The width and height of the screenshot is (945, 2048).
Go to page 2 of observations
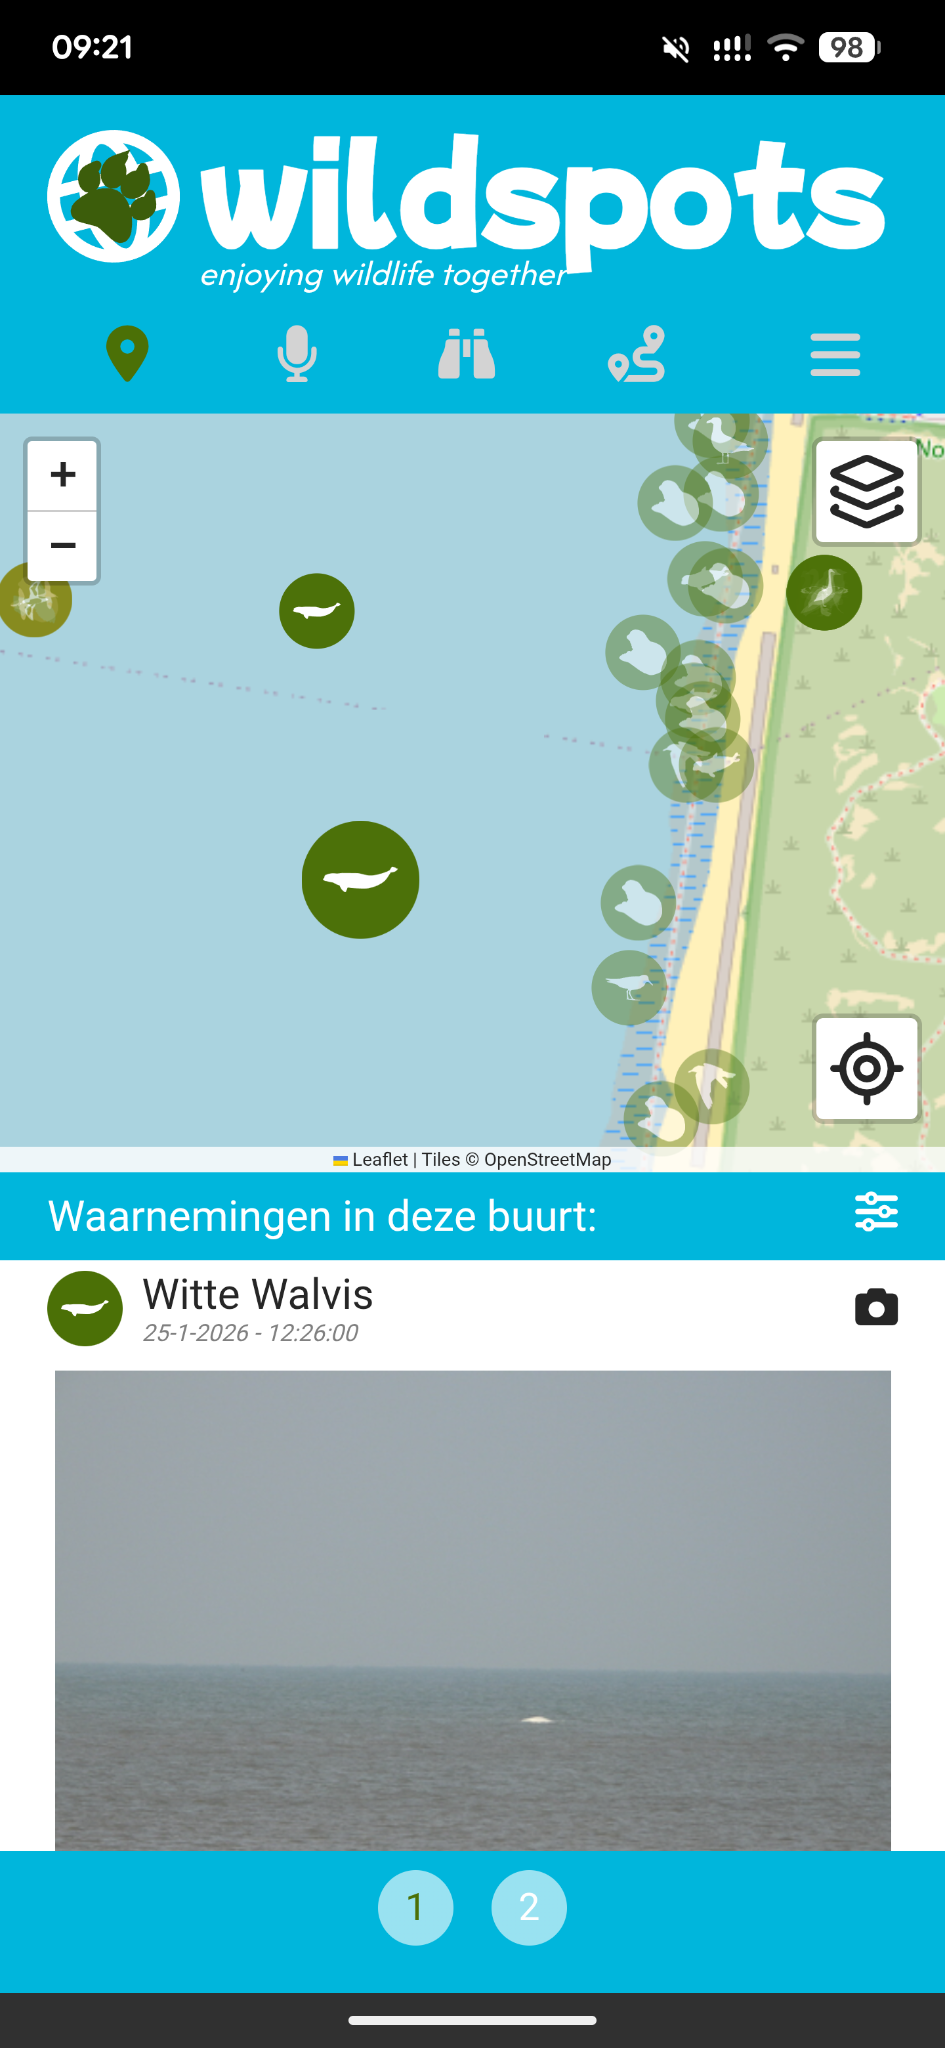tap(529, 1908)
